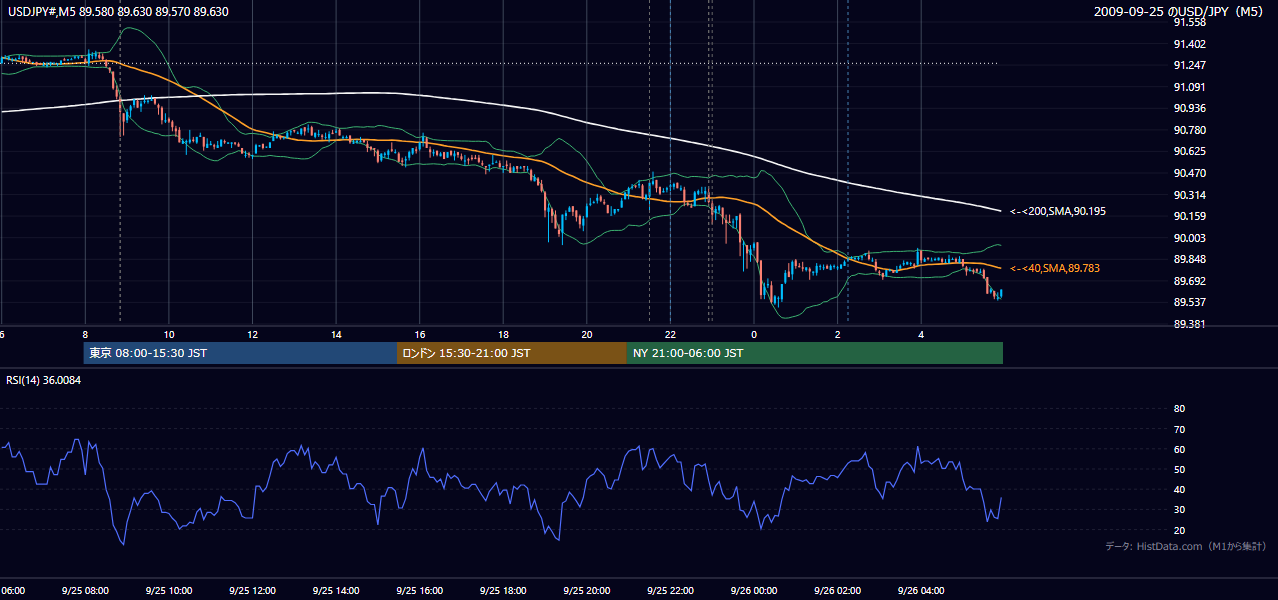Click the RSI(14) 36.0084 indicator label
The image size is (1278, 600).
pos(44,380)
